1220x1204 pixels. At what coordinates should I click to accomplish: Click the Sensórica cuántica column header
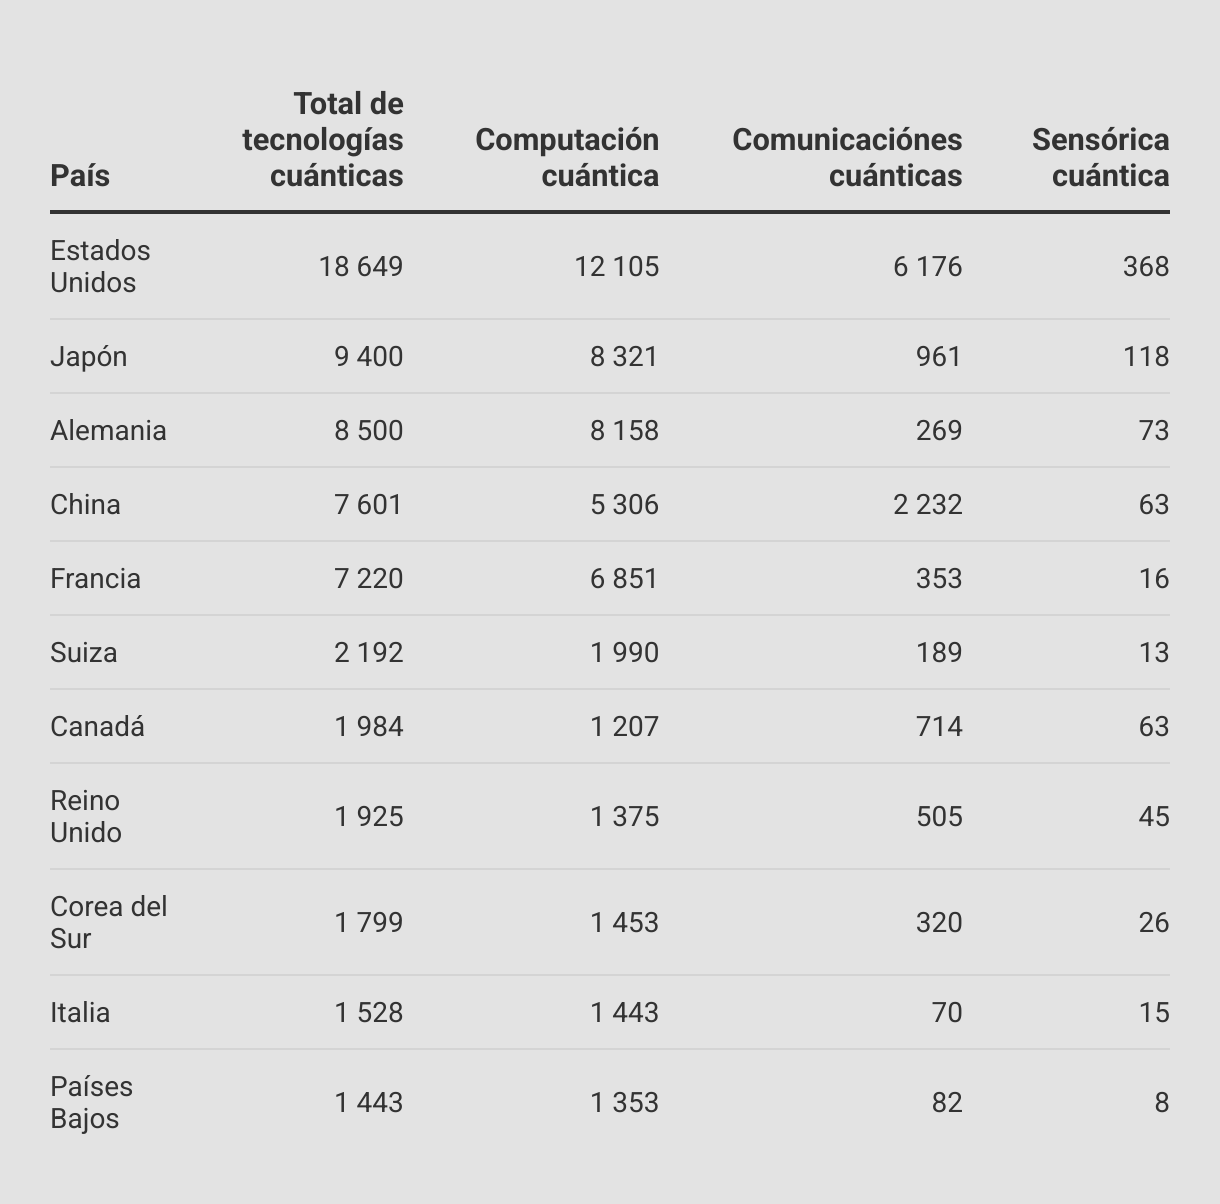pyautogui.click(x=1100, y=157)
